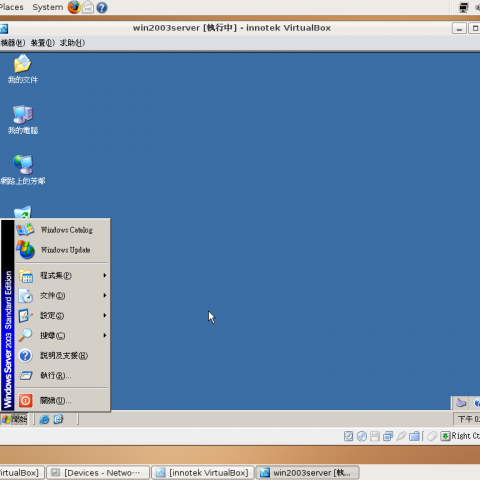Choose 關機(U)... in the Start menu
This screenshot has height=480, width=480.
(62, 400)
